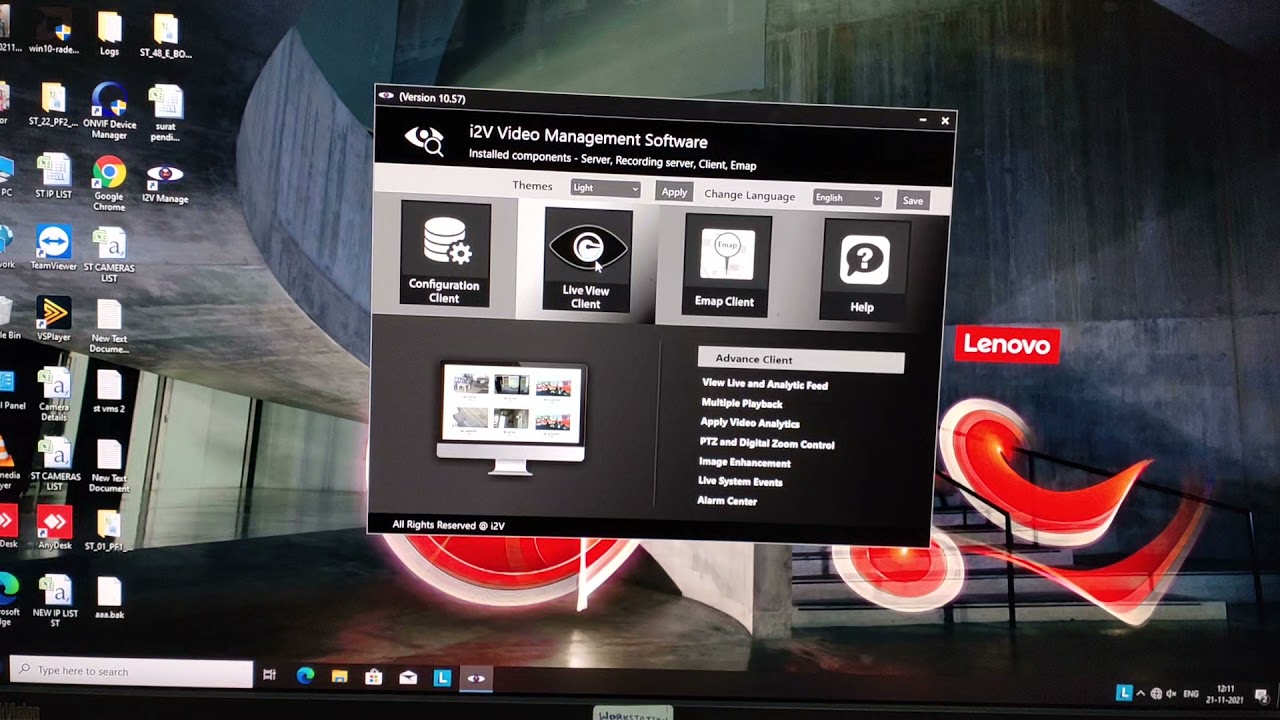The width and height of the screenshot is (1280, 720).
Task: Open the Help tile
Action: pos(865,270)
